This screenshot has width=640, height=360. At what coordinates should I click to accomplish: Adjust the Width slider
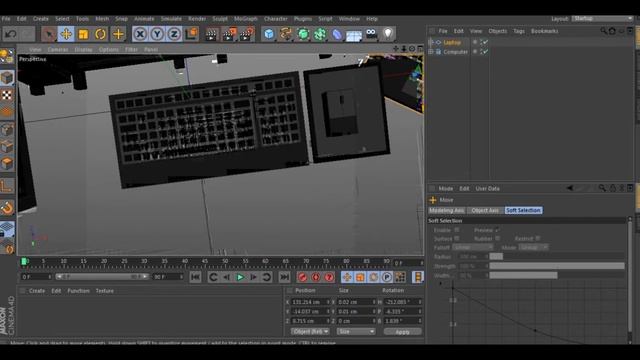pyautogui.click(x=557, y=276)
